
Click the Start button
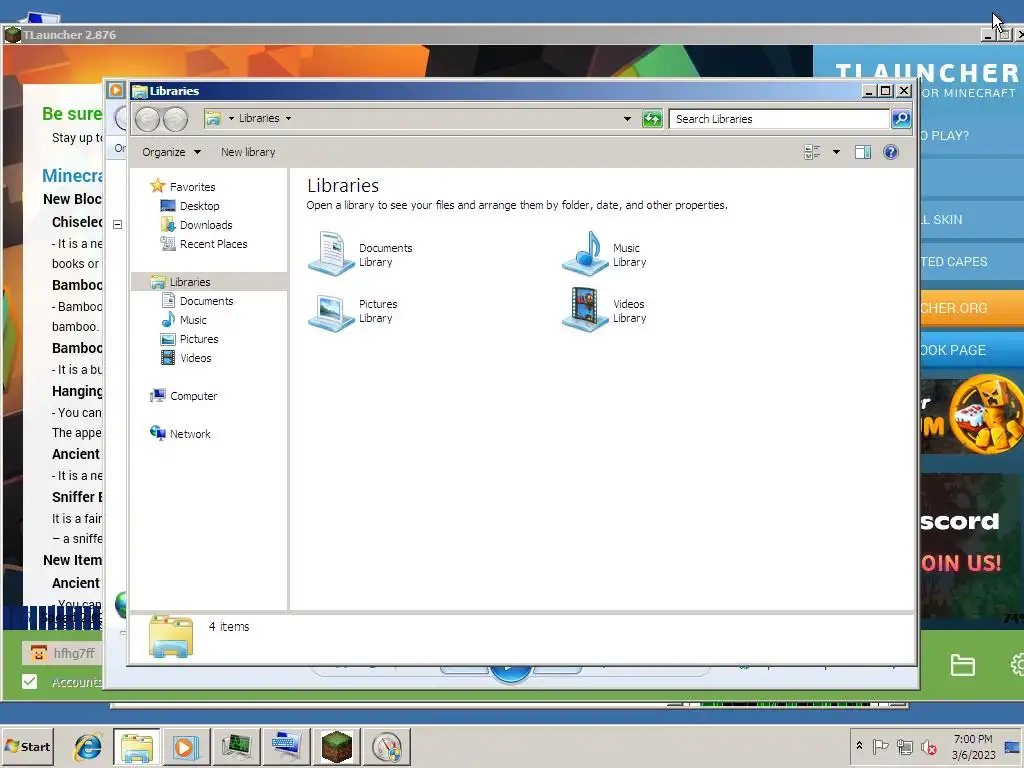[27, 746]
